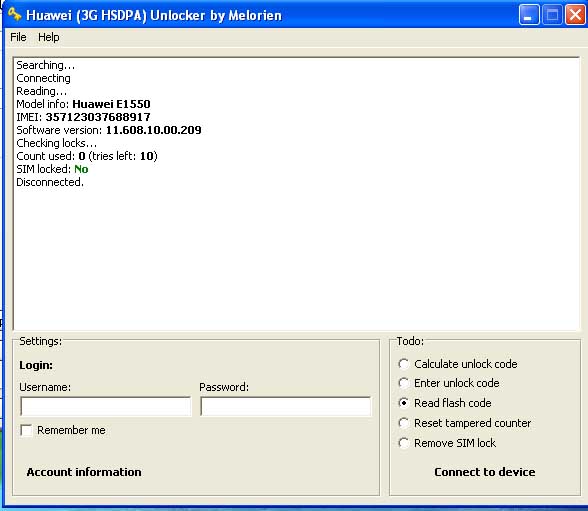Image resolution: width=588 pixels, height=511 pixels.
Task: Click the Checking locks... log line
Action: point(57,143)
